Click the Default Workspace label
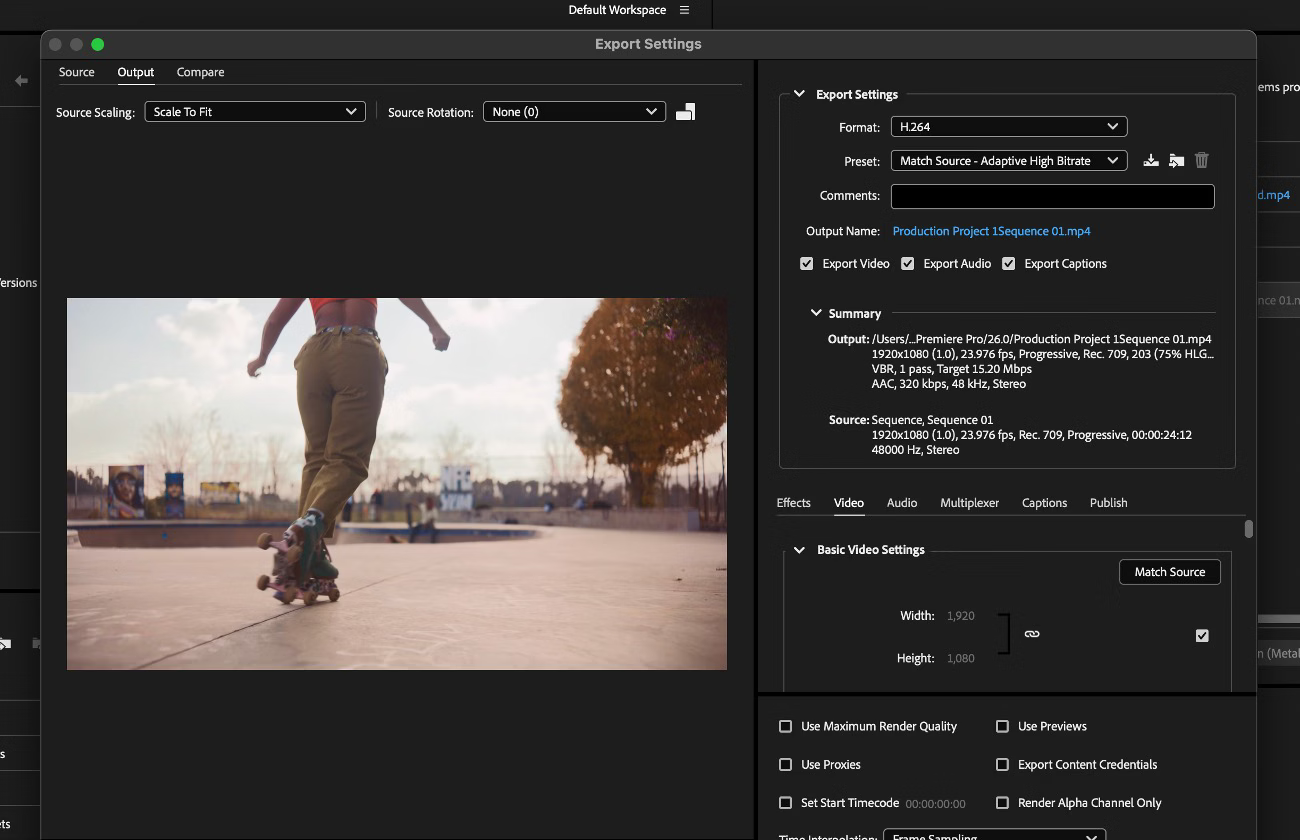 (617, 10)
